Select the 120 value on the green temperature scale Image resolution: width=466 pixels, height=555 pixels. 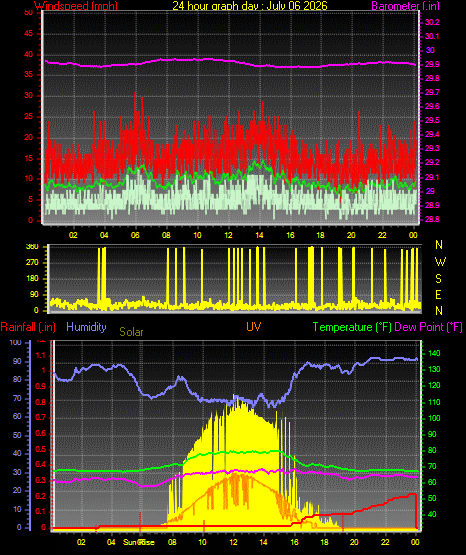(x=434, y=386)
